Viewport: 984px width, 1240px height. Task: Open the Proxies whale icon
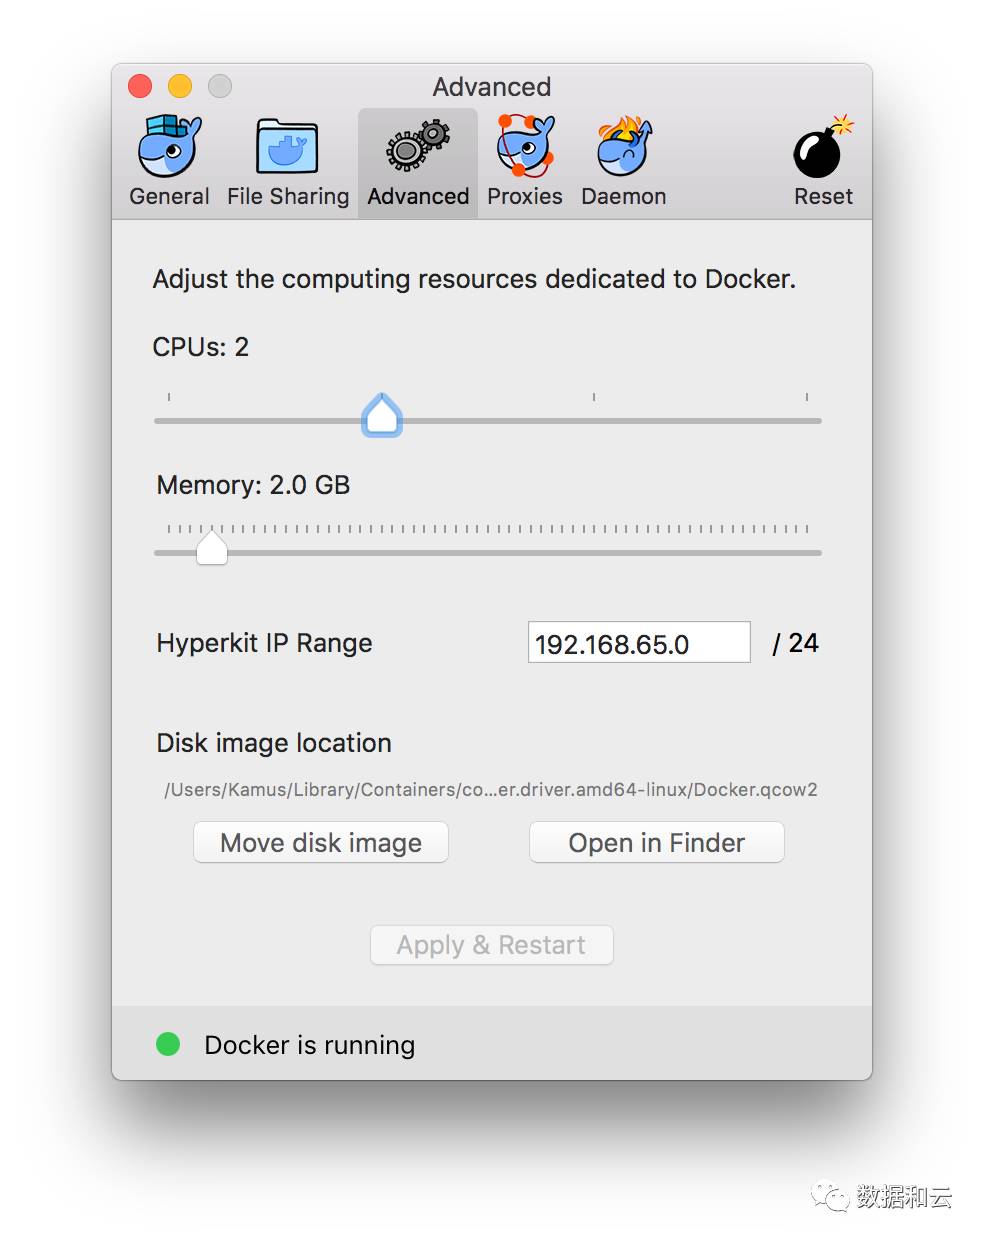point(525,146)
